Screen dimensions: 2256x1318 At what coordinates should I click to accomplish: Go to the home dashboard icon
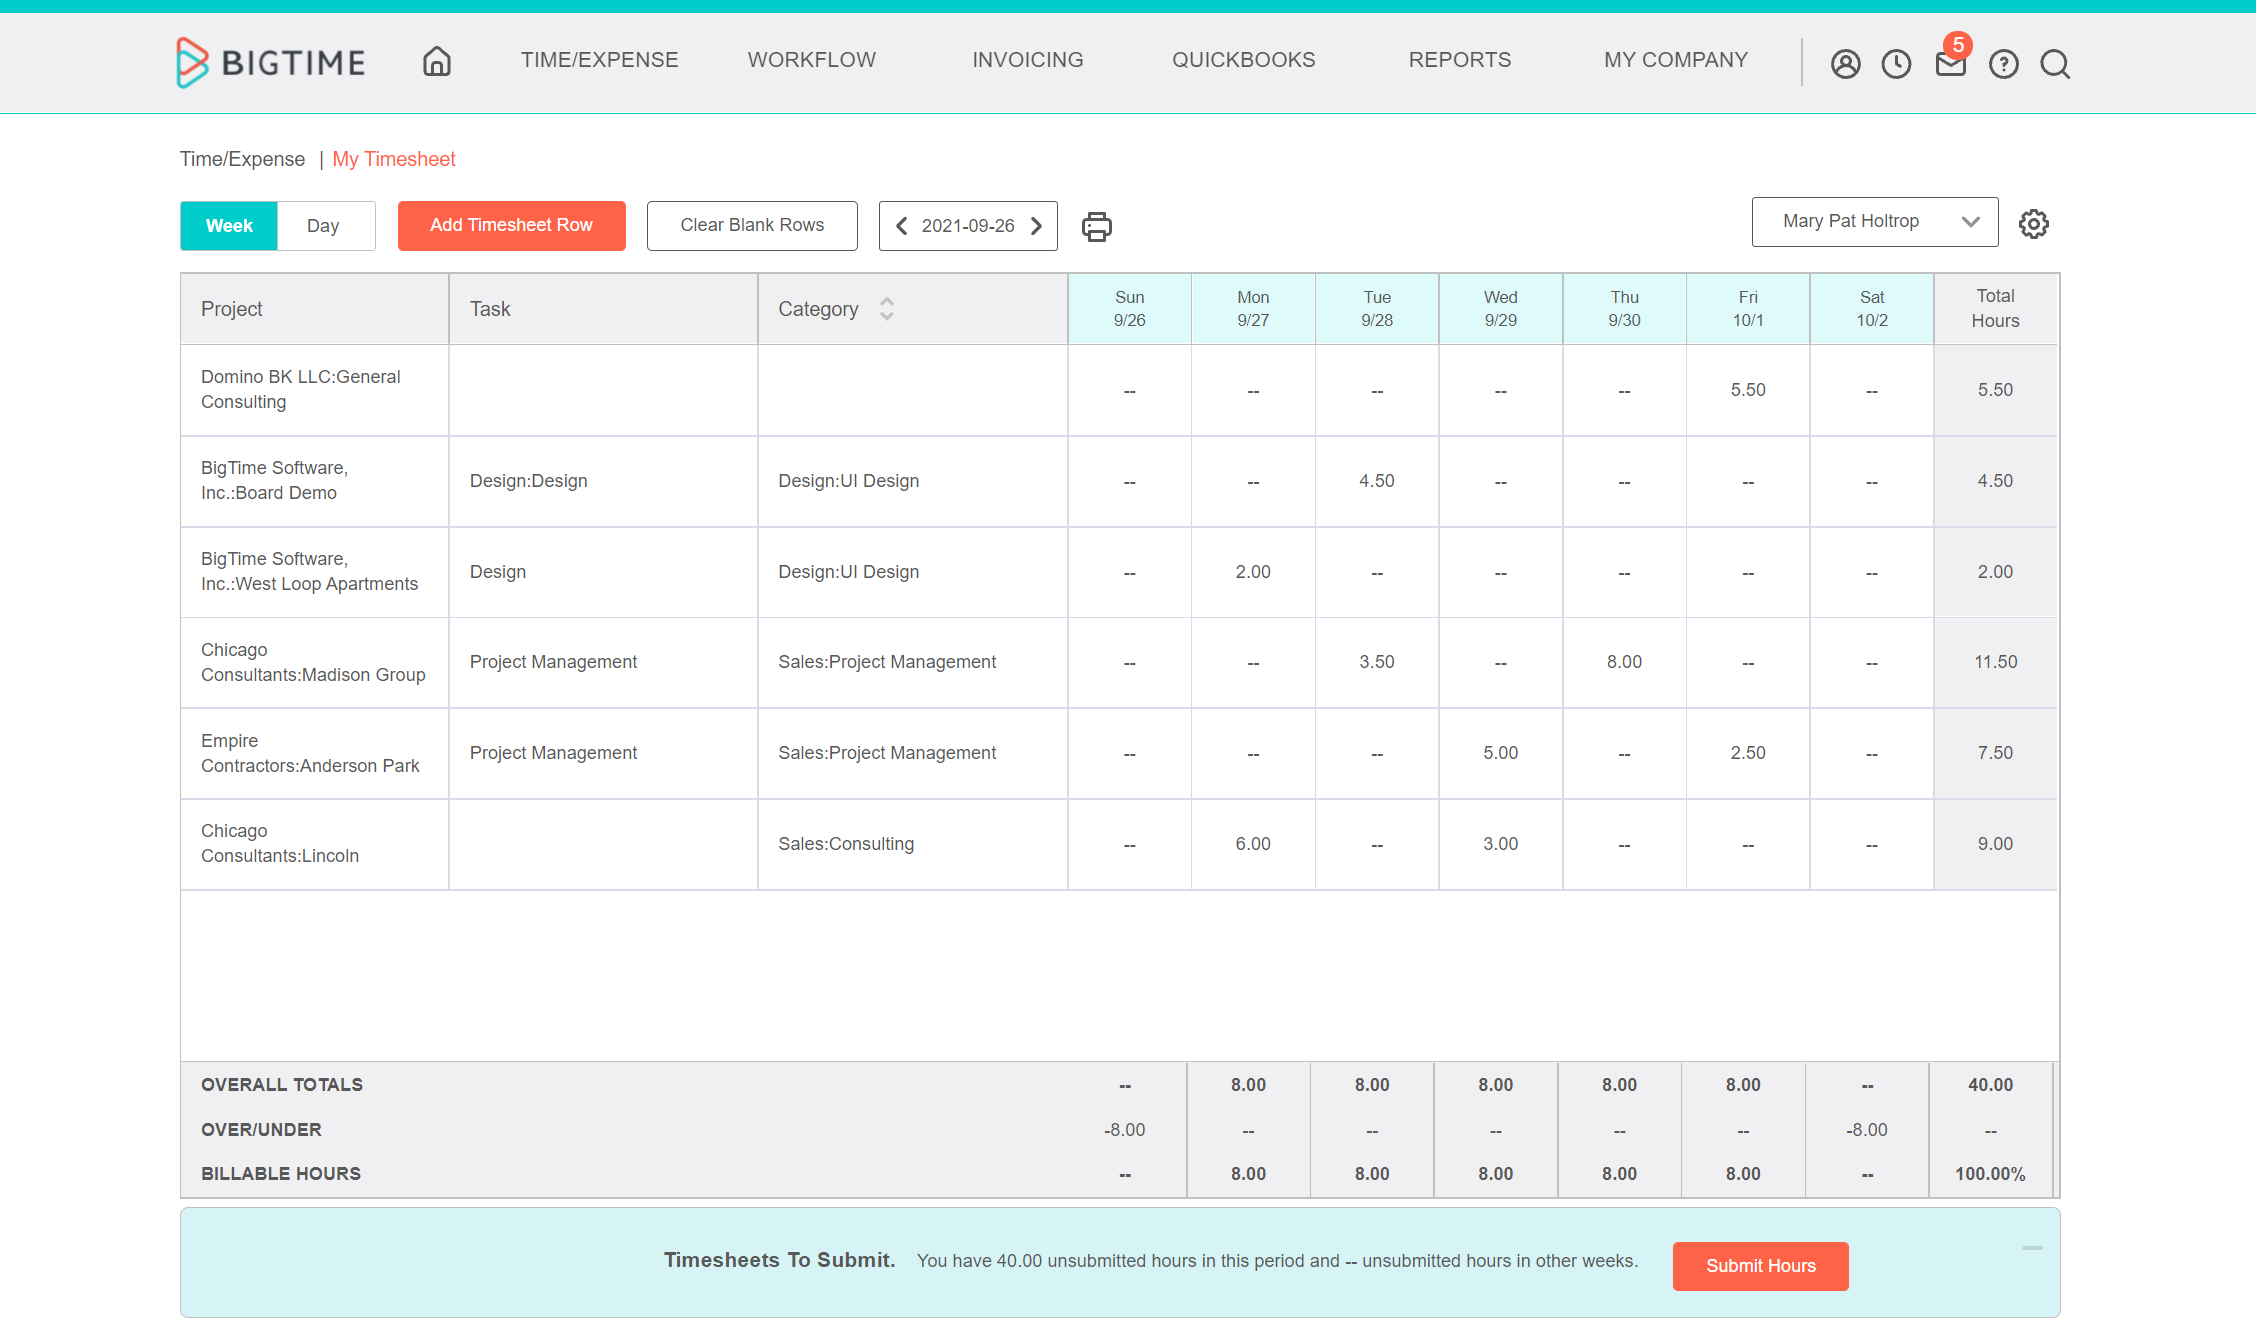(x=437, y=62)
